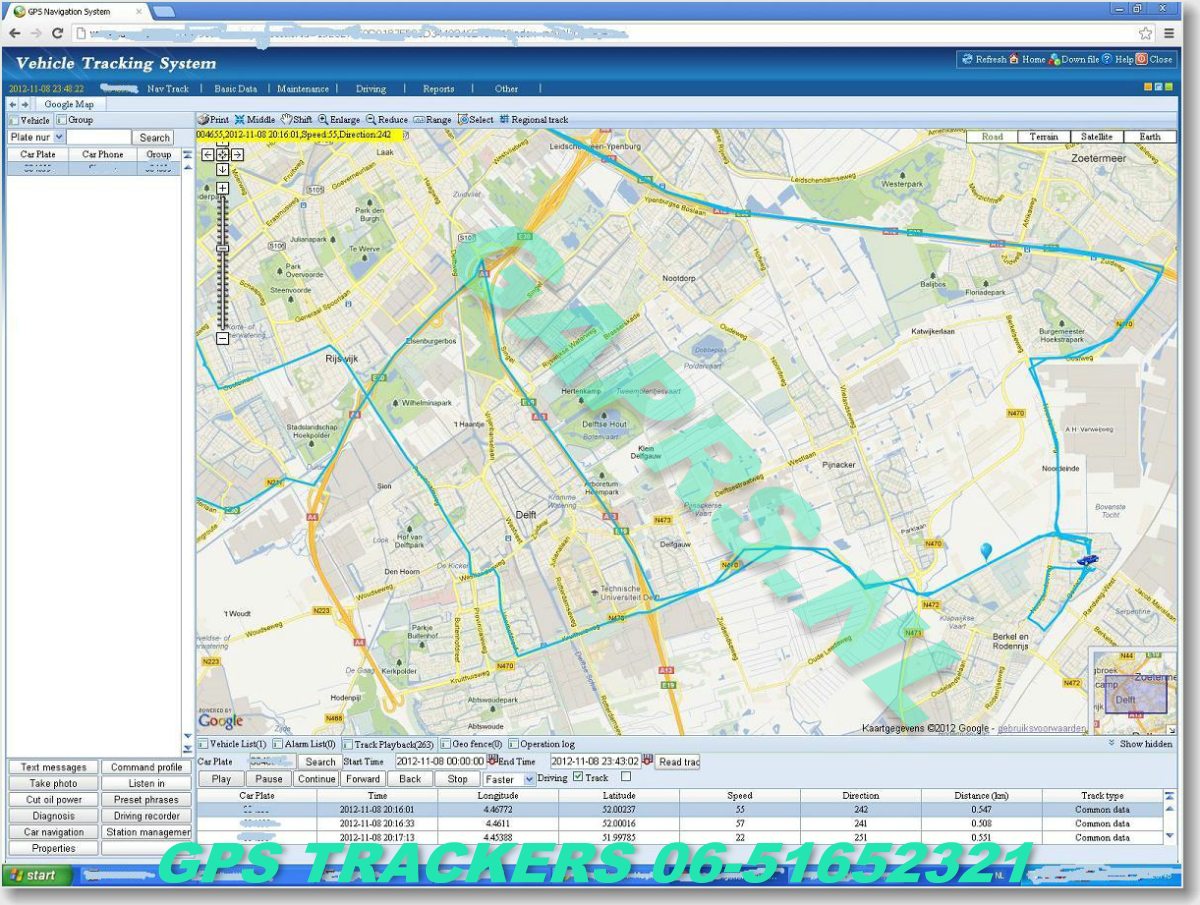1200x905 pixels.
Task: Click the Down file icon
Action: click(1054, 59)
